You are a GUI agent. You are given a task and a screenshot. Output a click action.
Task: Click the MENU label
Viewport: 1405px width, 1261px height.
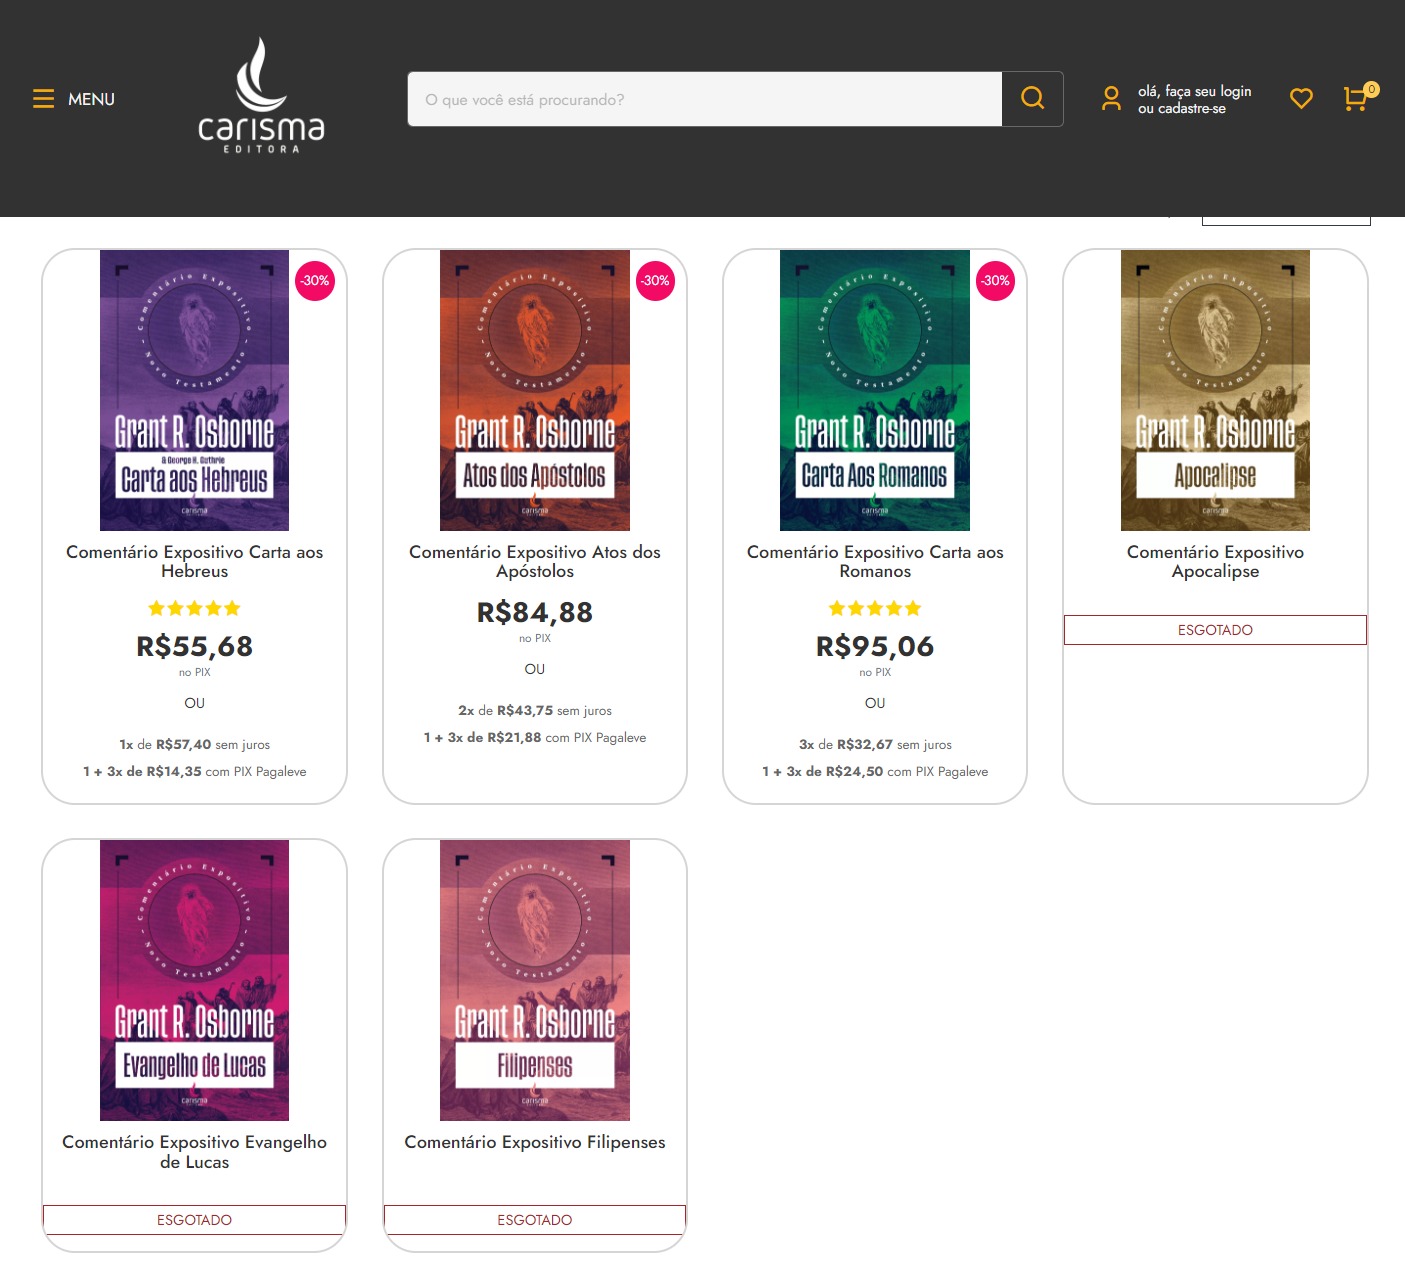91,99
